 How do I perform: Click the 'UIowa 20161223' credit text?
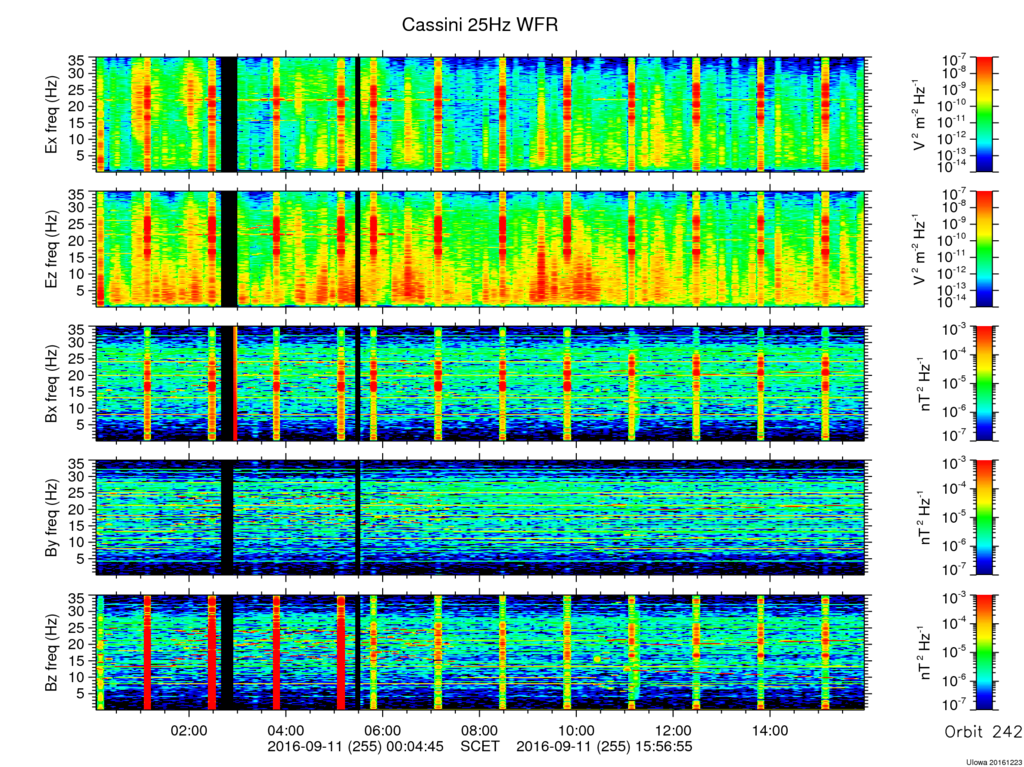(994, 762)
